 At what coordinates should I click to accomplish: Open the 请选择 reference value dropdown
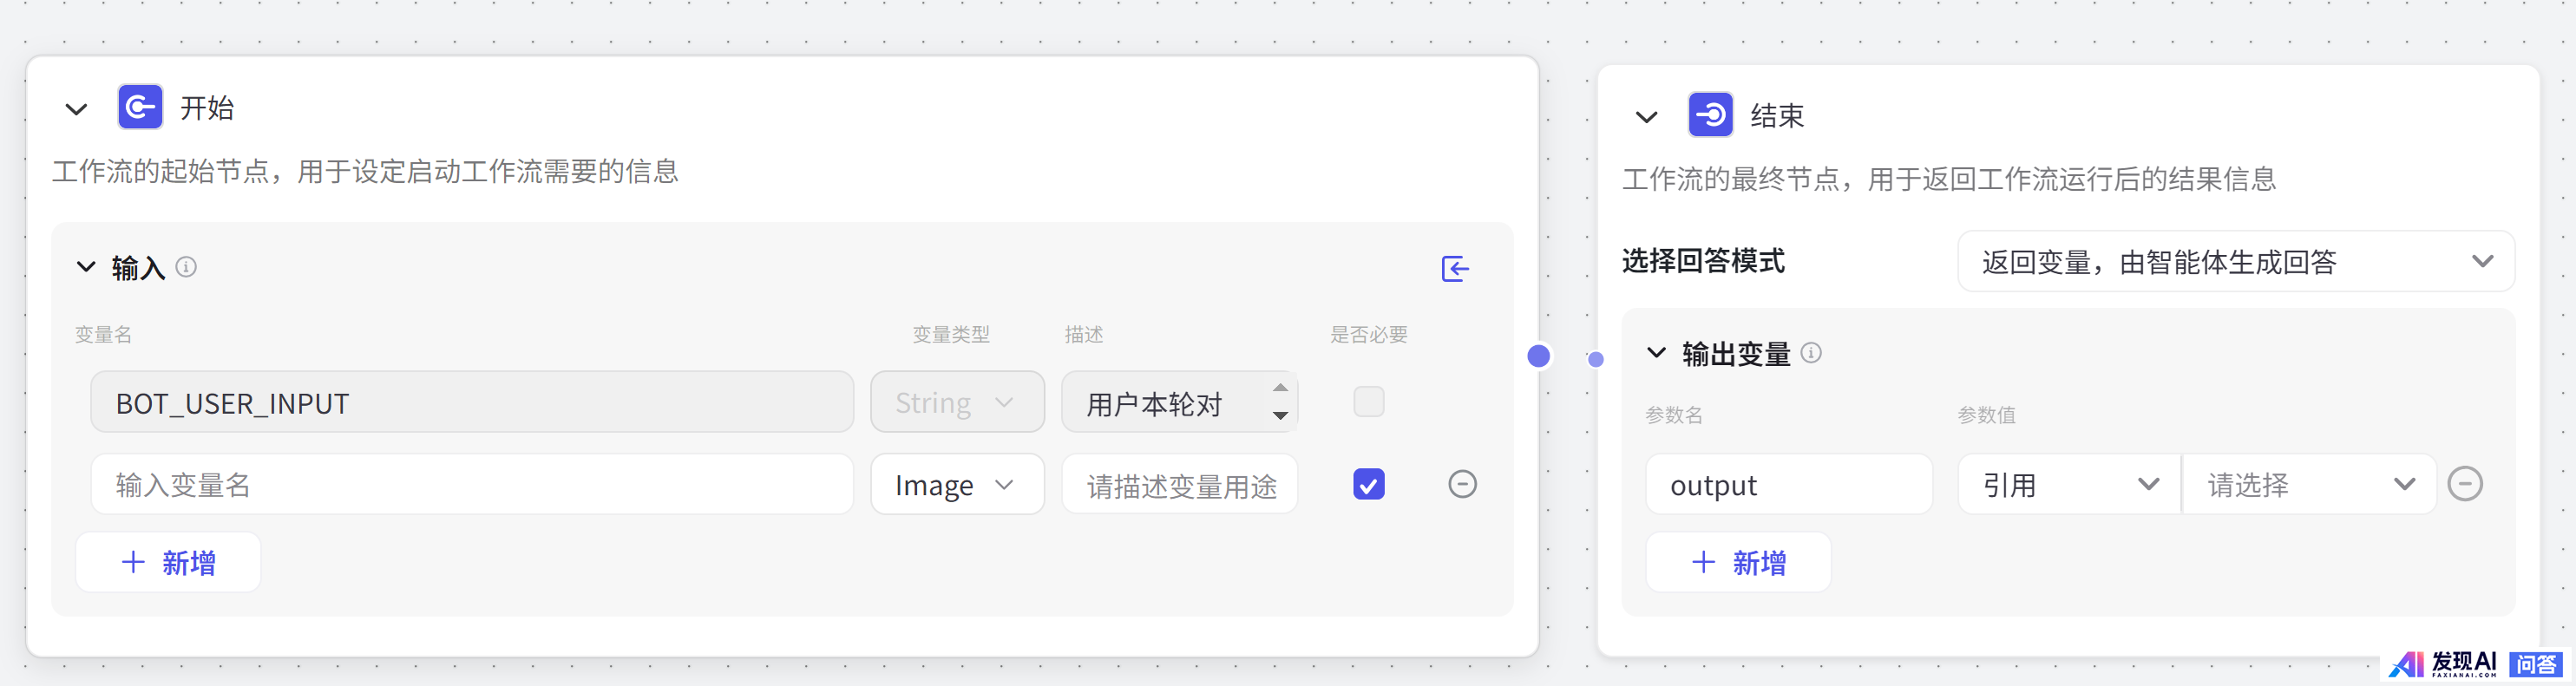pos(2308,485)
